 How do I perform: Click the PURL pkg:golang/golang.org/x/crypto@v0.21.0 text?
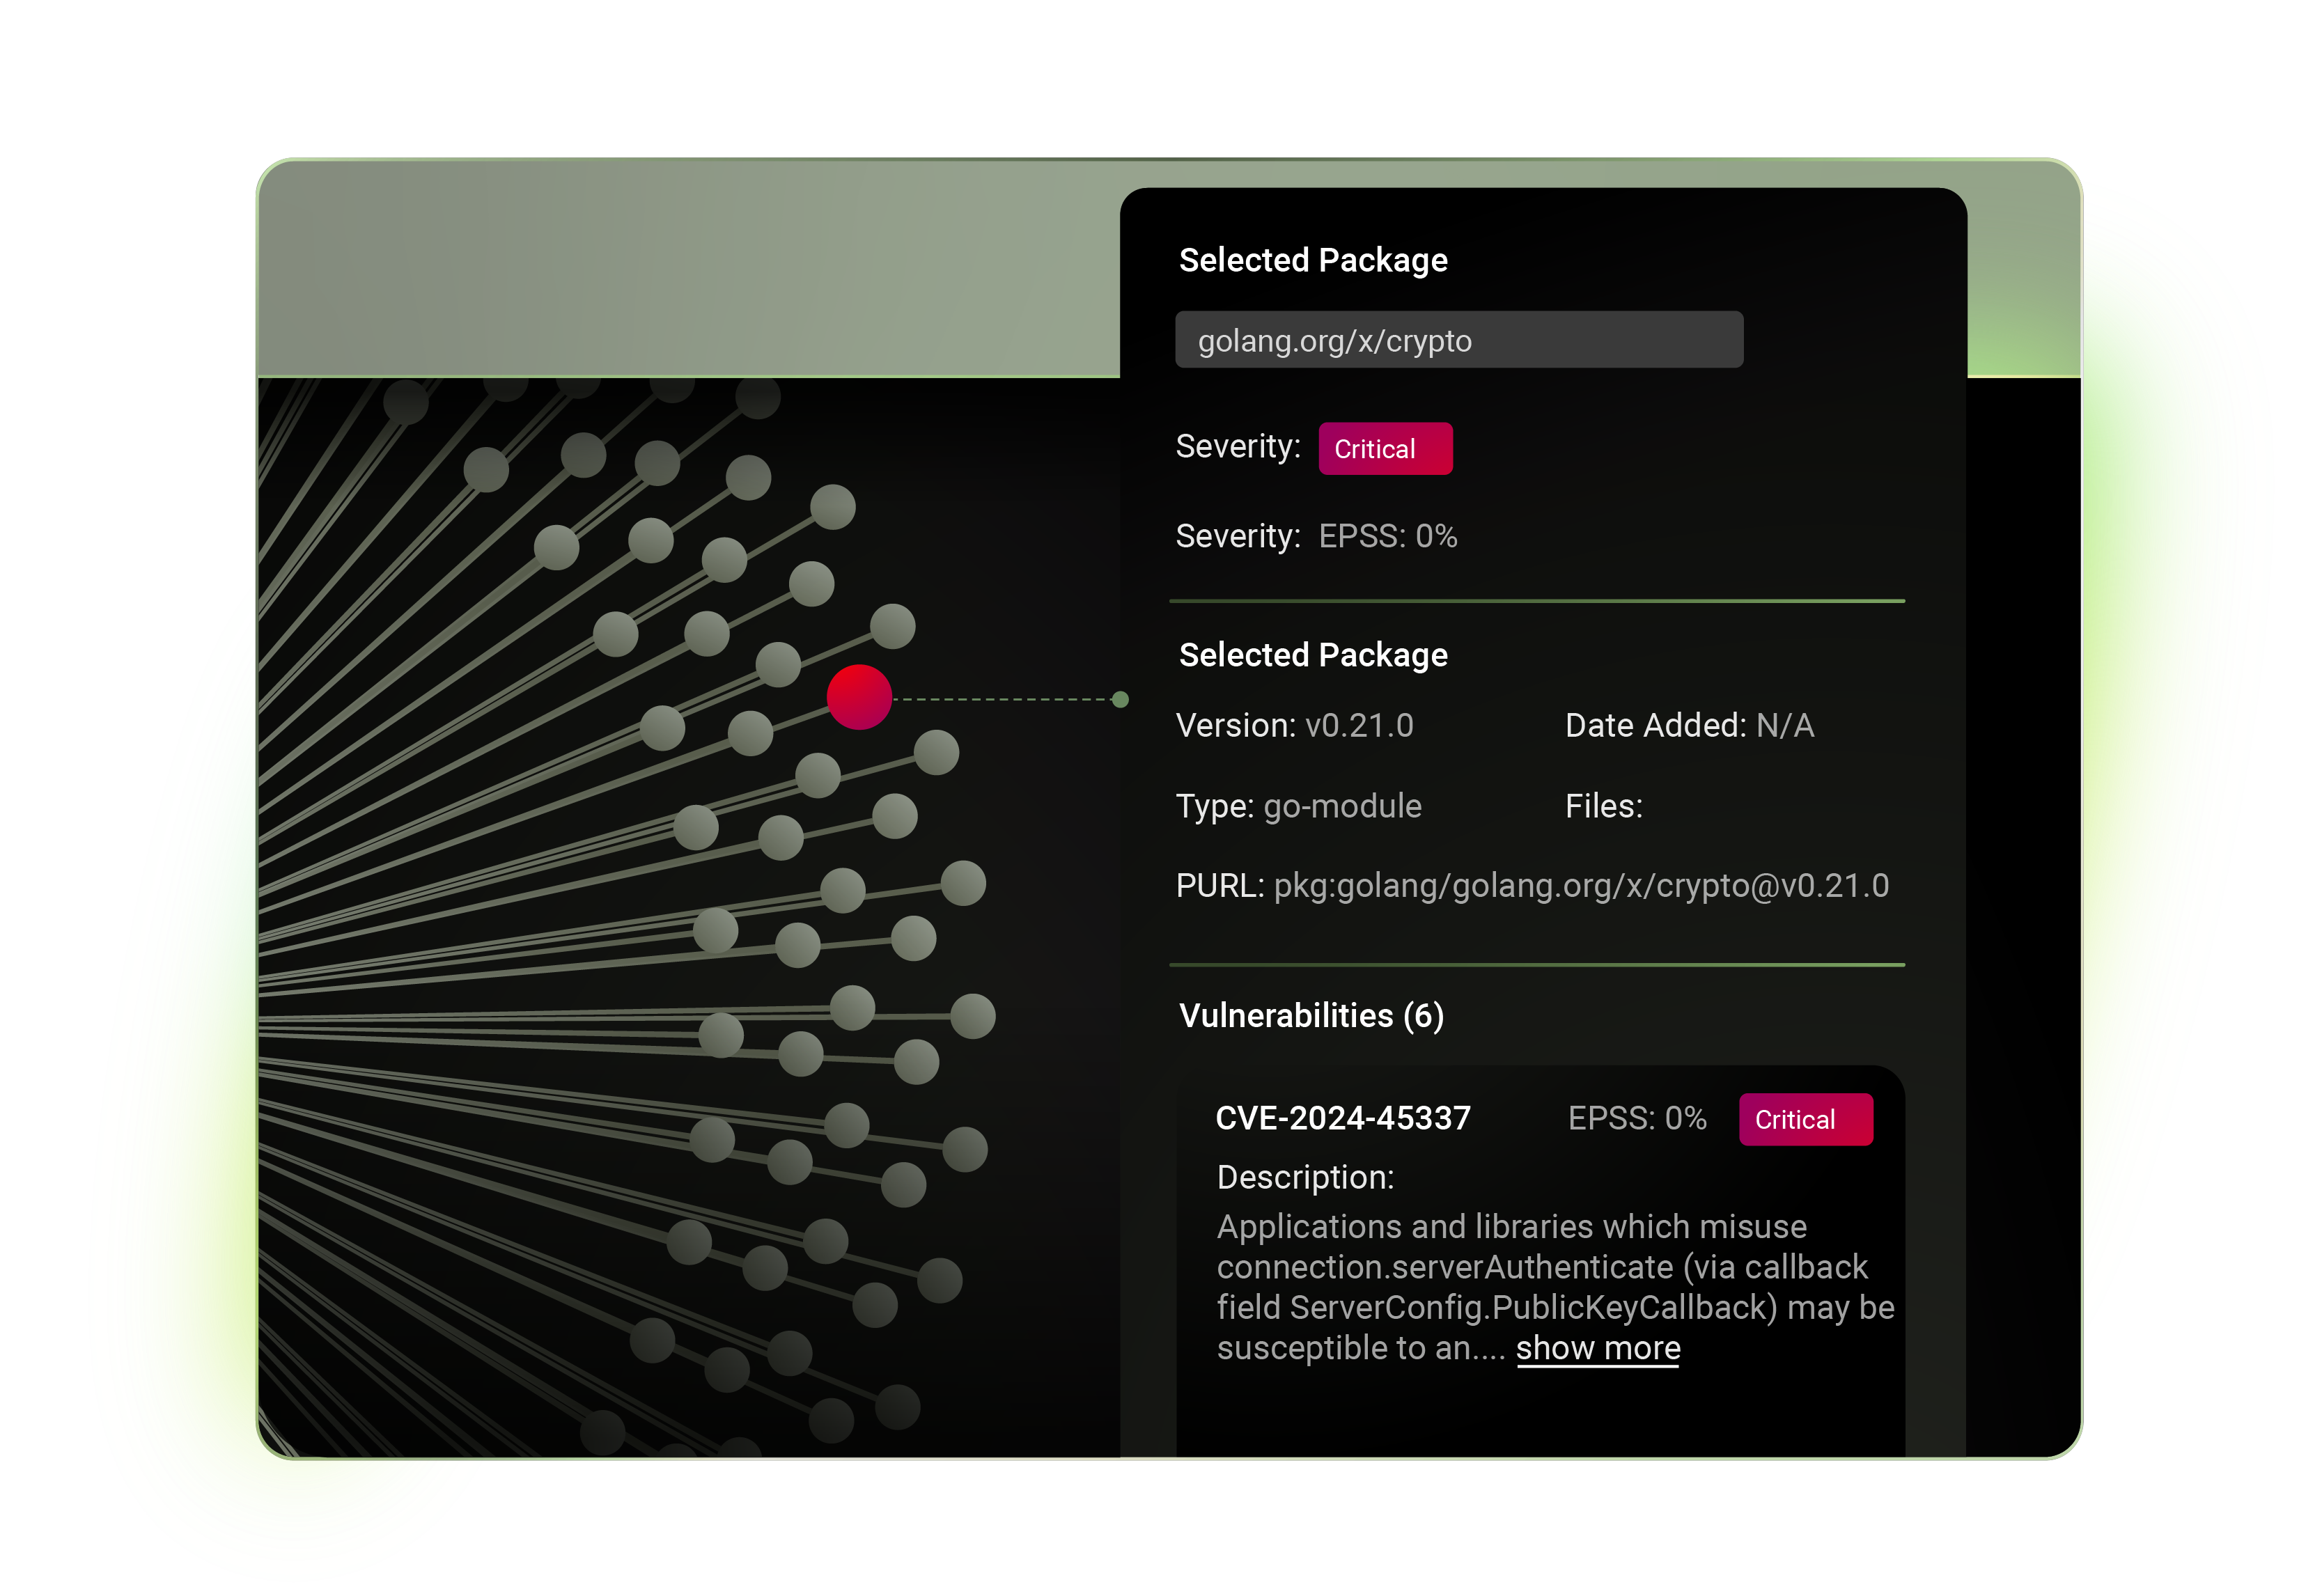coord(1532,886)
